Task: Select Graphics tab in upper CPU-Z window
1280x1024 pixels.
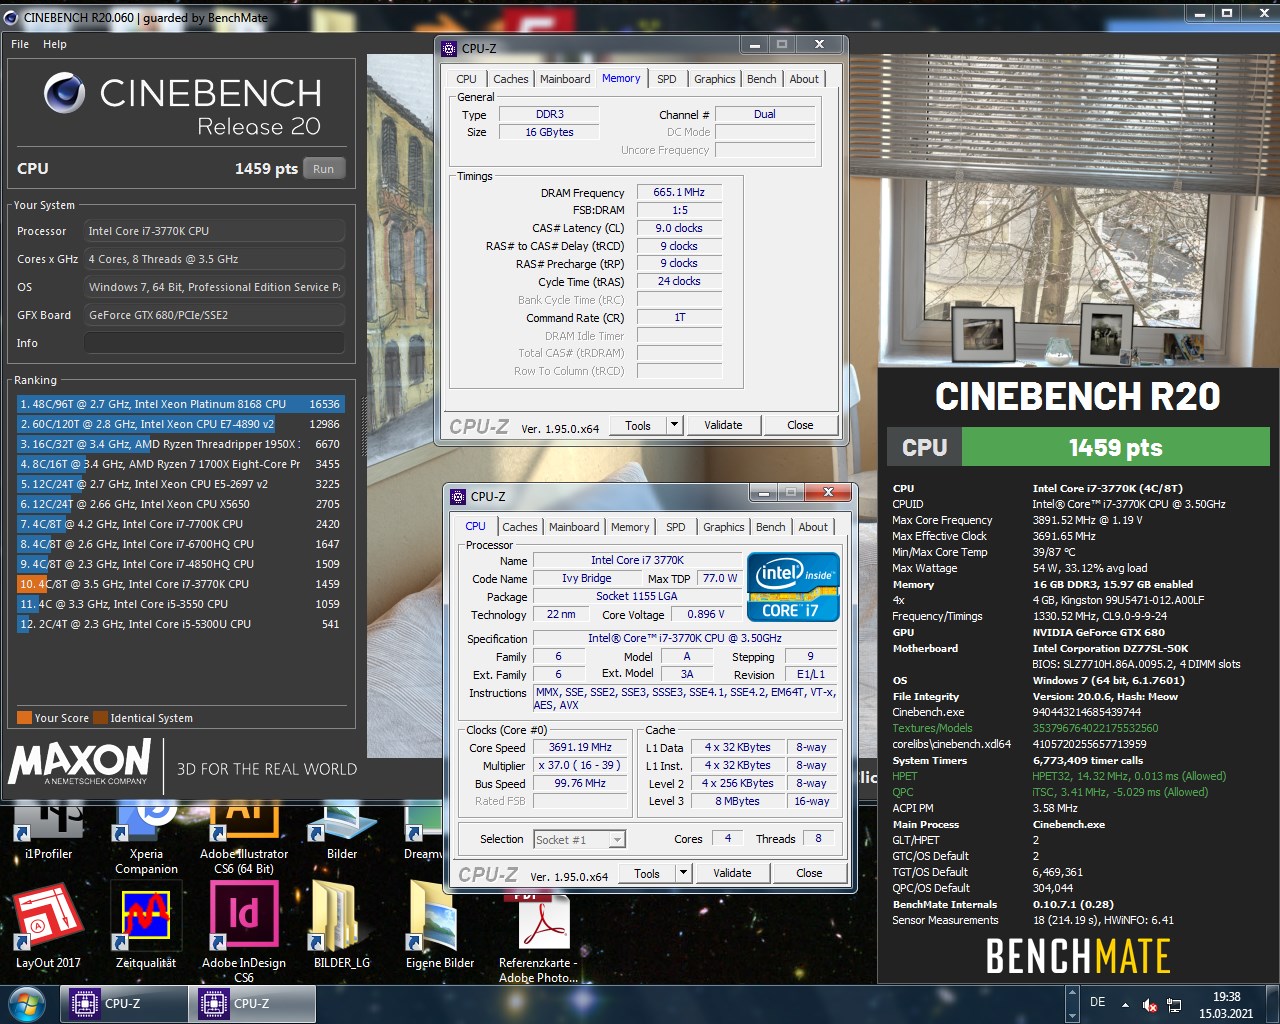Action: (x=714, y=79)
